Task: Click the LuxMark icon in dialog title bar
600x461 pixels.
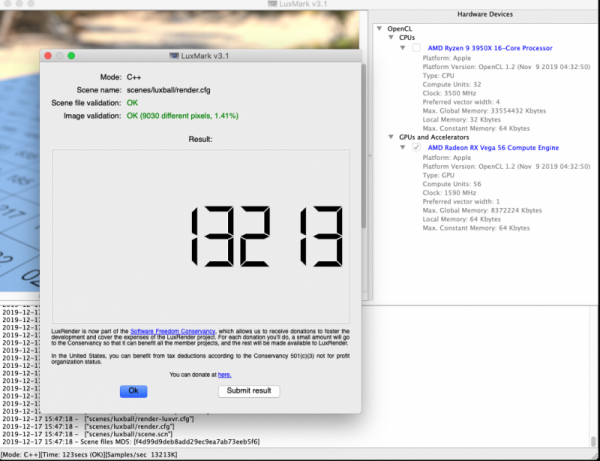Action: [174, 56]
